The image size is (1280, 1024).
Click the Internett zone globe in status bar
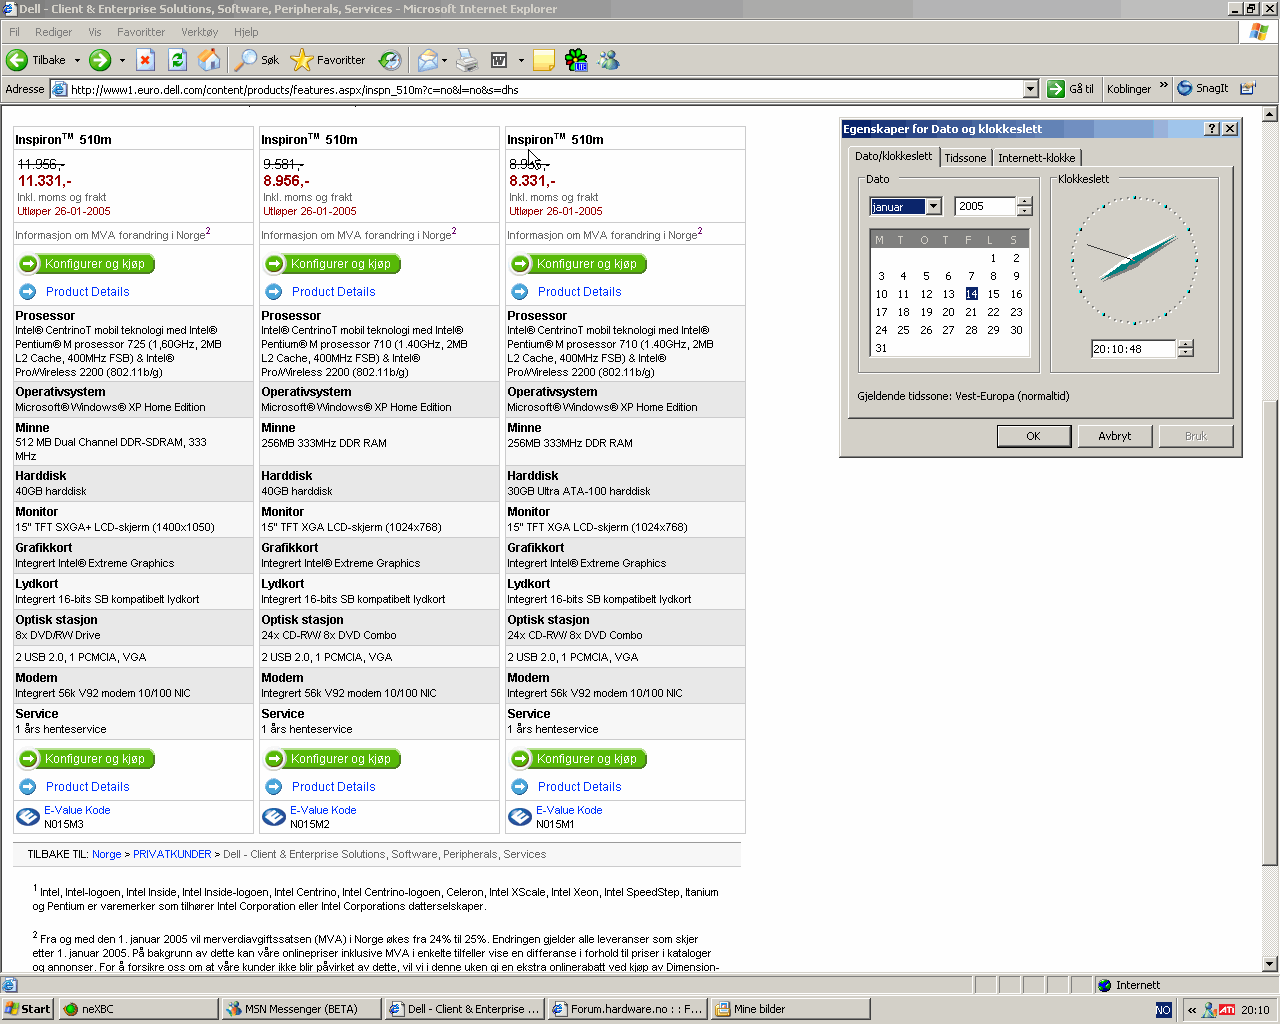[1104, 985]
